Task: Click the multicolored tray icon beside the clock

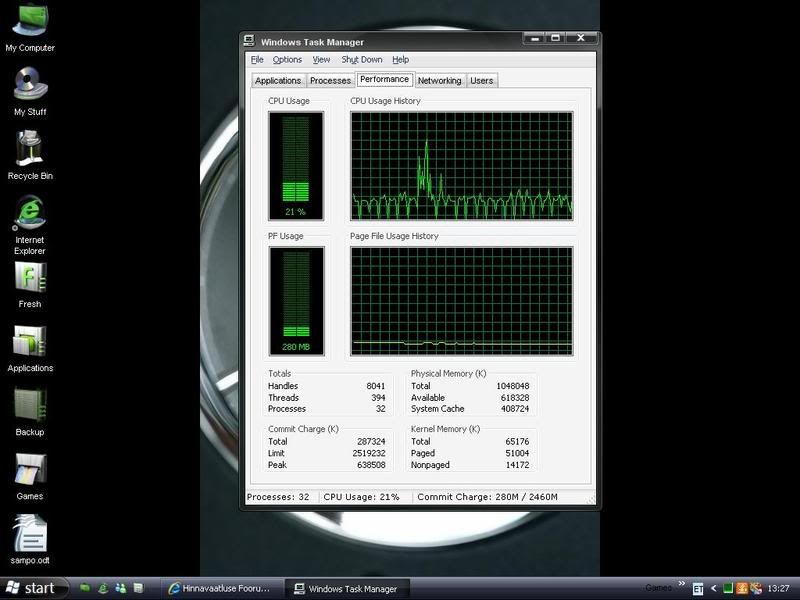Action: [756, 588]
